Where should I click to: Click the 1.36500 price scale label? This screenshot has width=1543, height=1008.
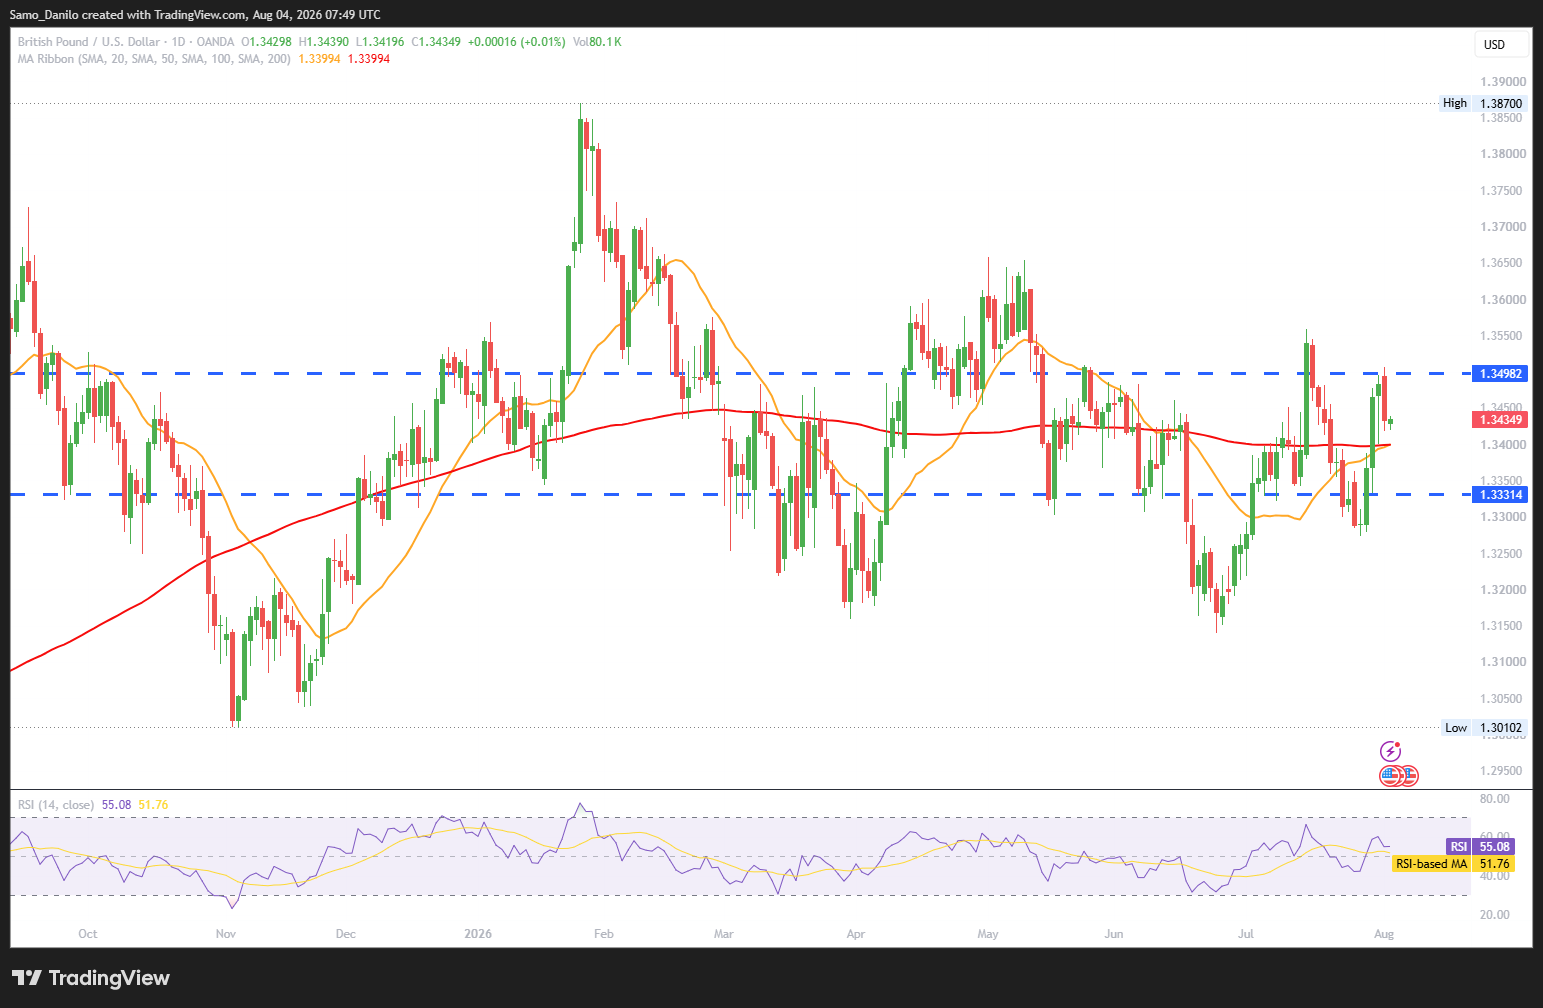(x=1503, y=263)
